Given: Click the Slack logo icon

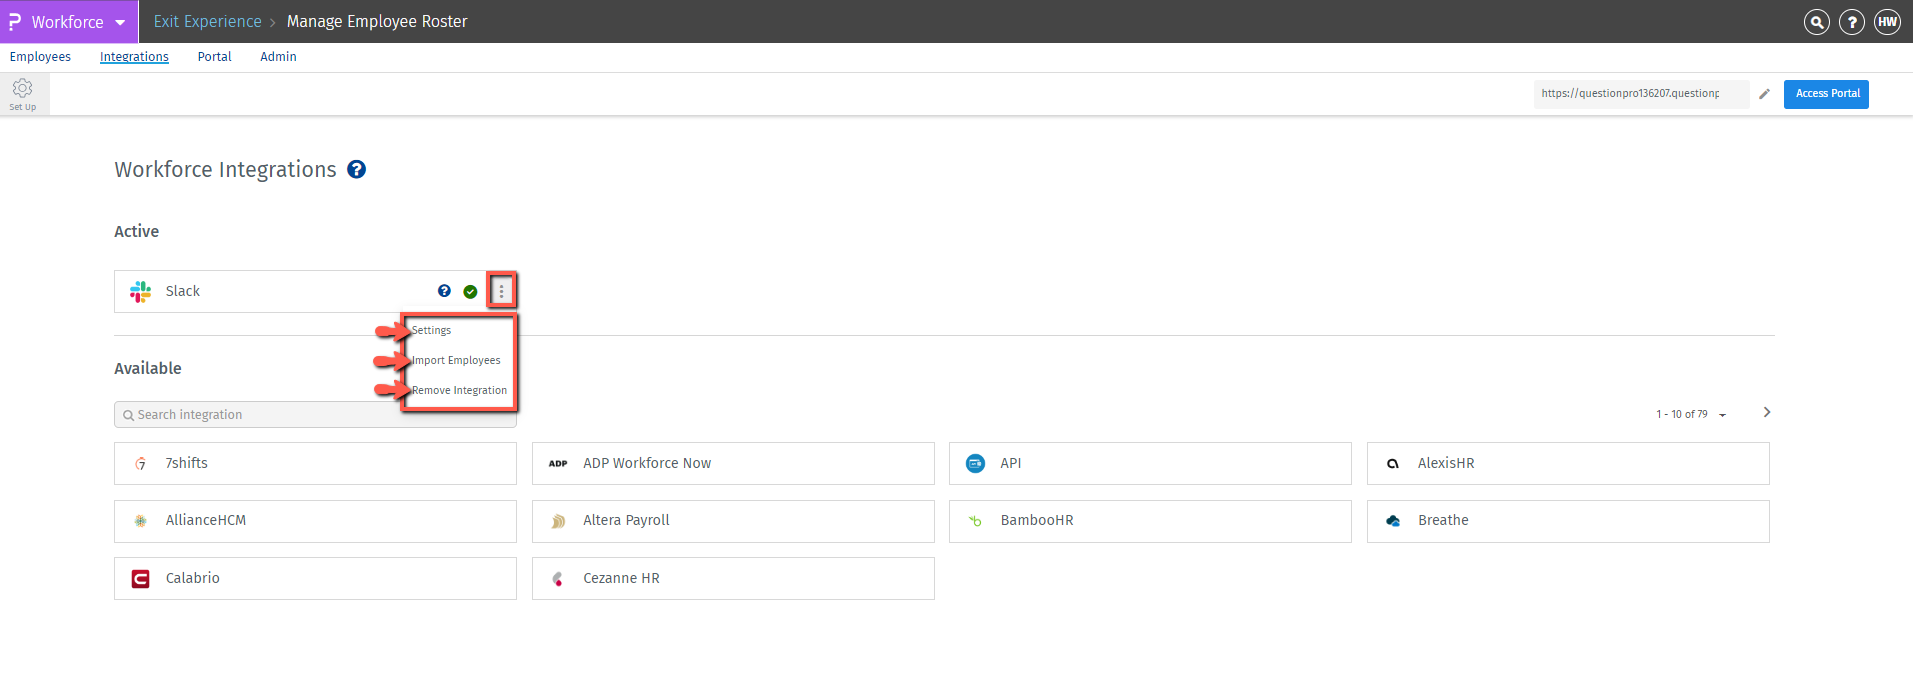Looking at the screenshot, I should coord(140,291).
